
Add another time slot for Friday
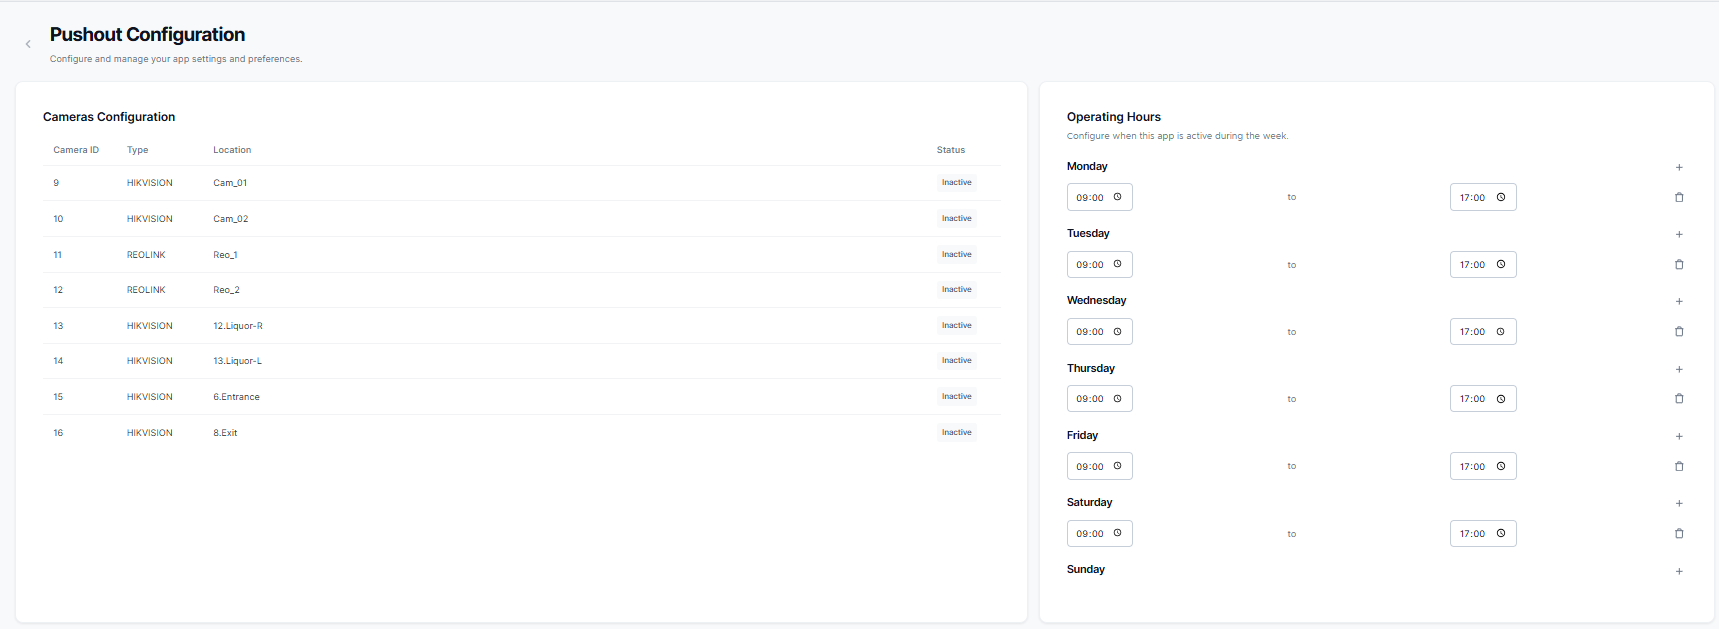[x=1679, y=436]
